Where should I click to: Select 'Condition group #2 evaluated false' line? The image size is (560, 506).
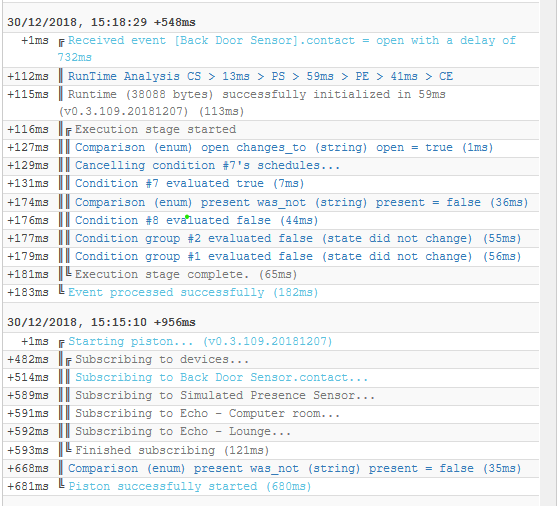[298, 238]
